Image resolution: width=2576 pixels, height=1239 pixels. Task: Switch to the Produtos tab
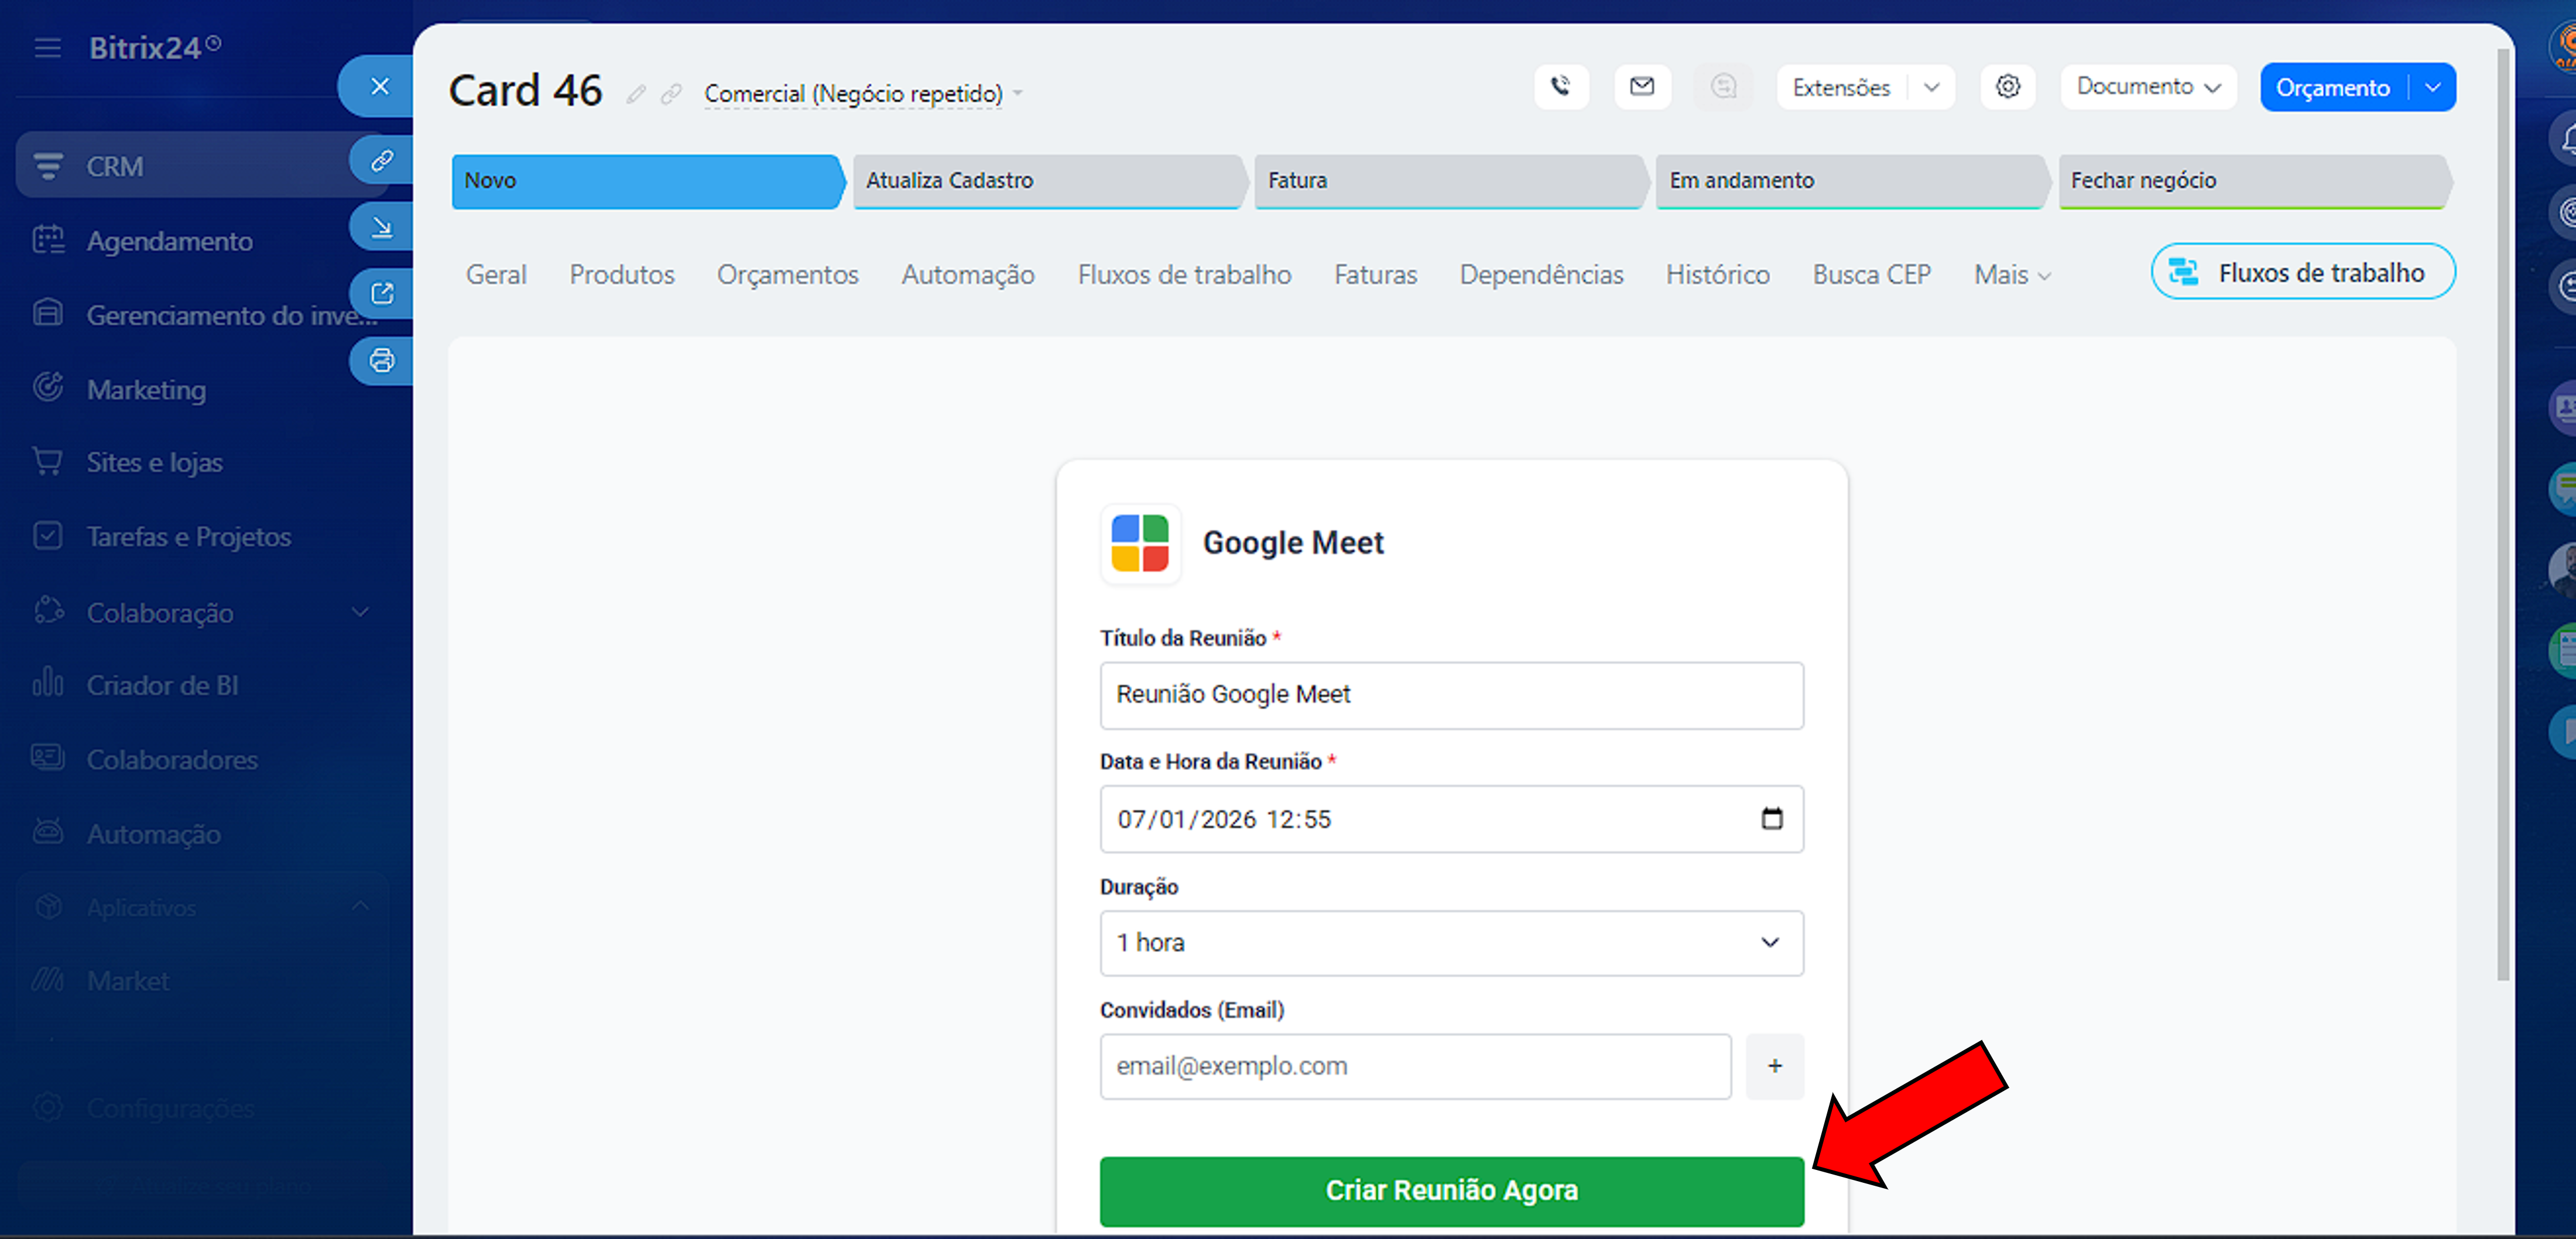tap(621, 275)
